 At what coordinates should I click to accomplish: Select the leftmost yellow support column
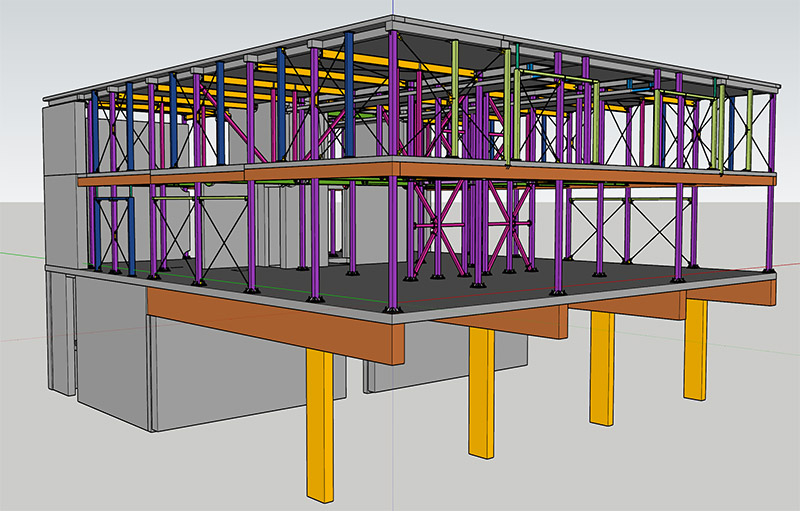pyautogui.click(x=319, y=424)
